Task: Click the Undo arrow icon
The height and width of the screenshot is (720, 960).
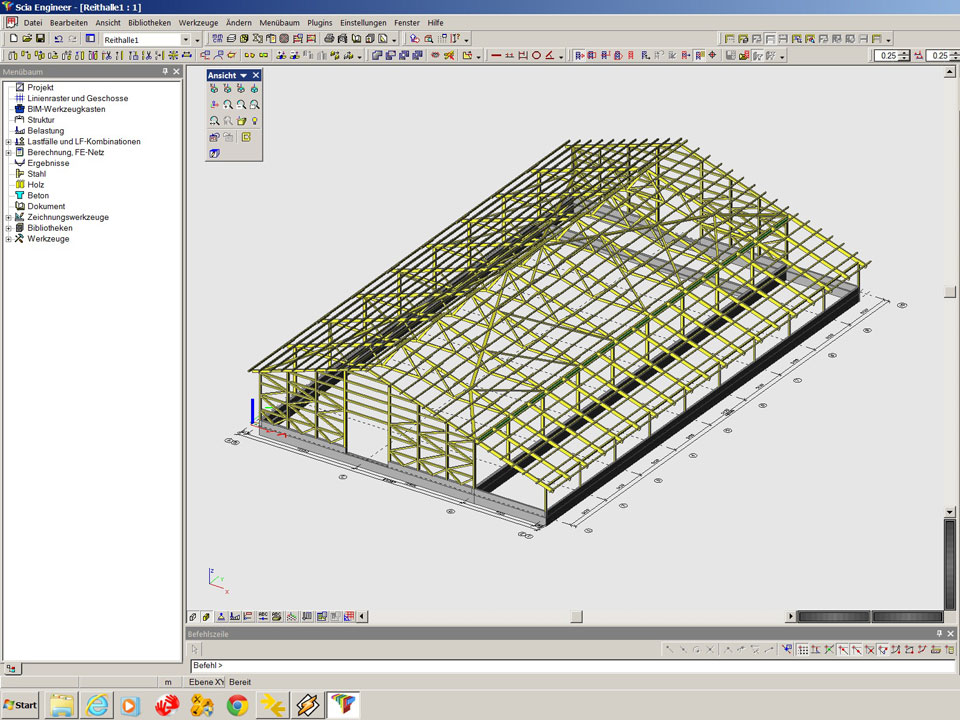Action: [59, 39]
